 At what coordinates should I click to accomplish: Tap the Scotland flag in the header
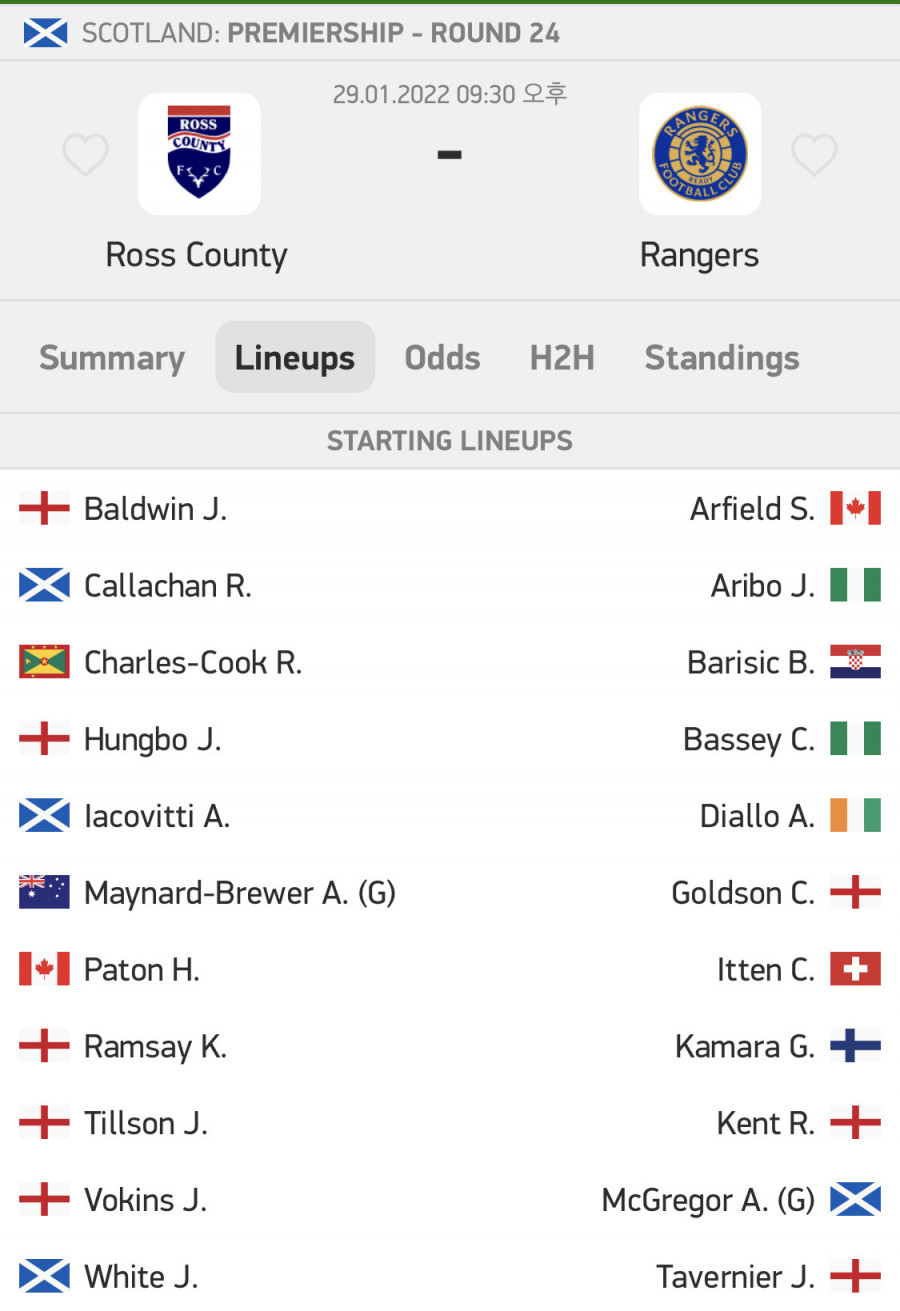pos(45,33)
